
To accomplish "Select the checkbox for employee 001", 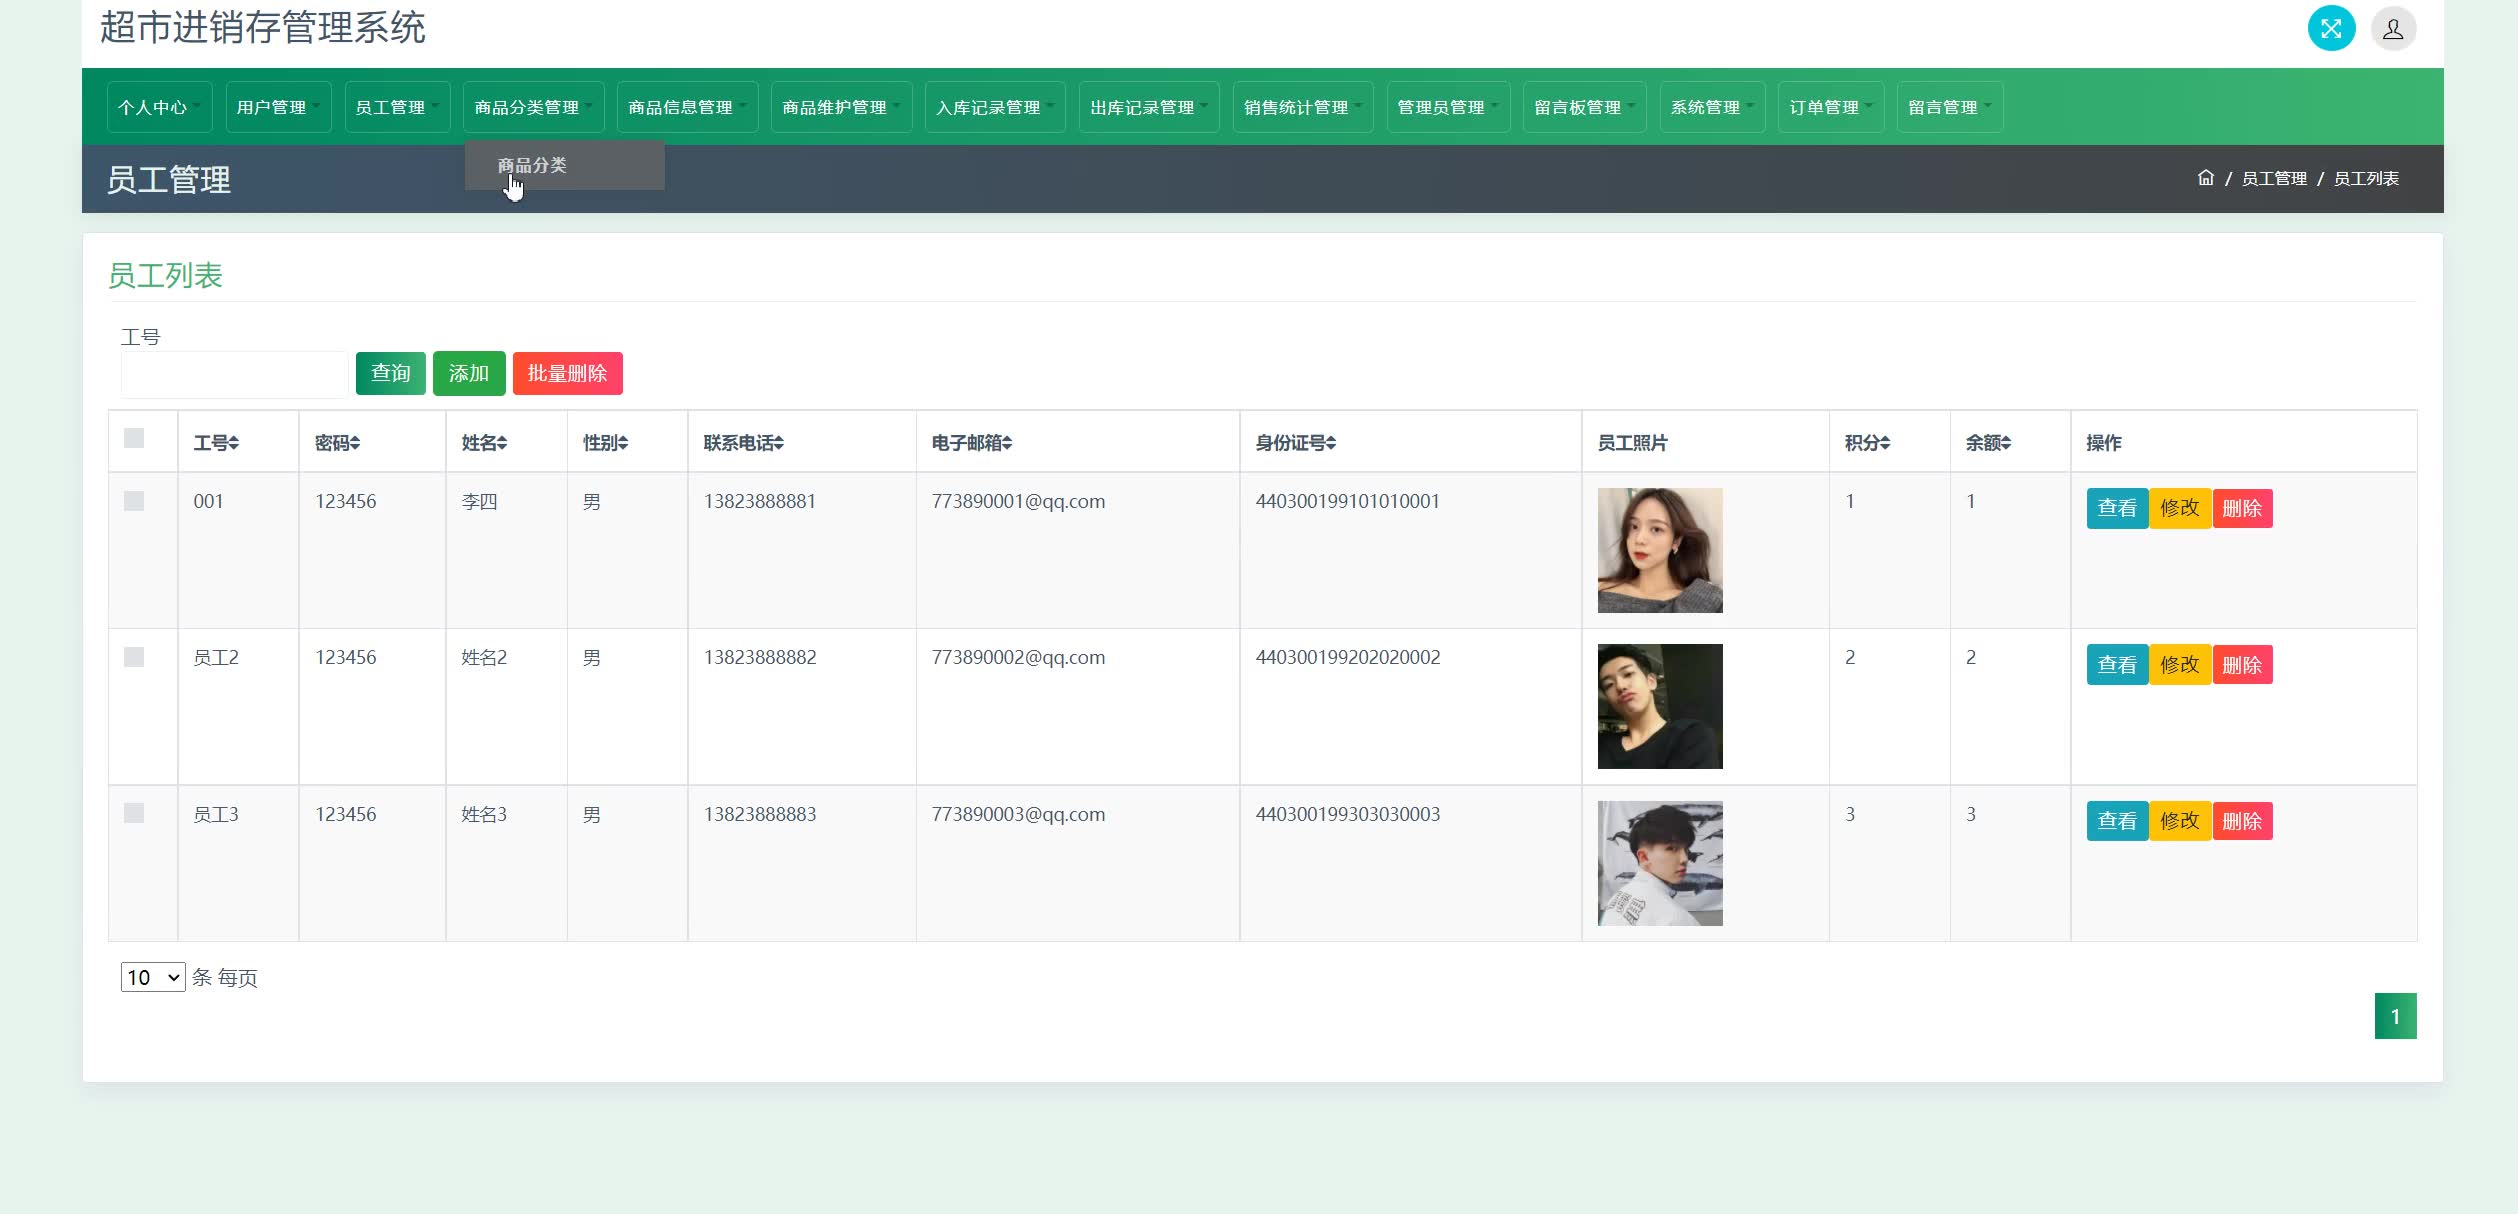I will [134, 501].
